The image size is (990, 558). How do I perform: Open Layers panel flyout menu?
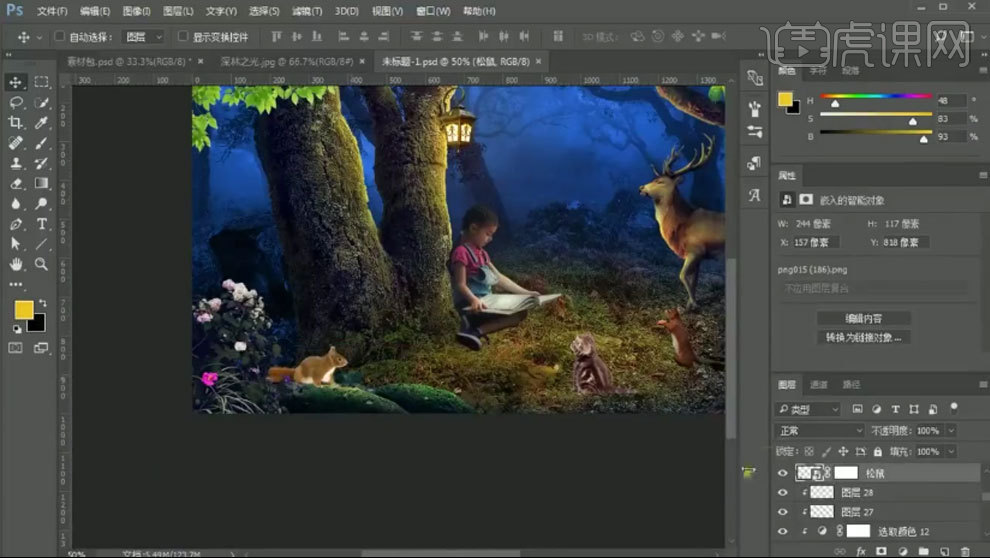point(982,384)
